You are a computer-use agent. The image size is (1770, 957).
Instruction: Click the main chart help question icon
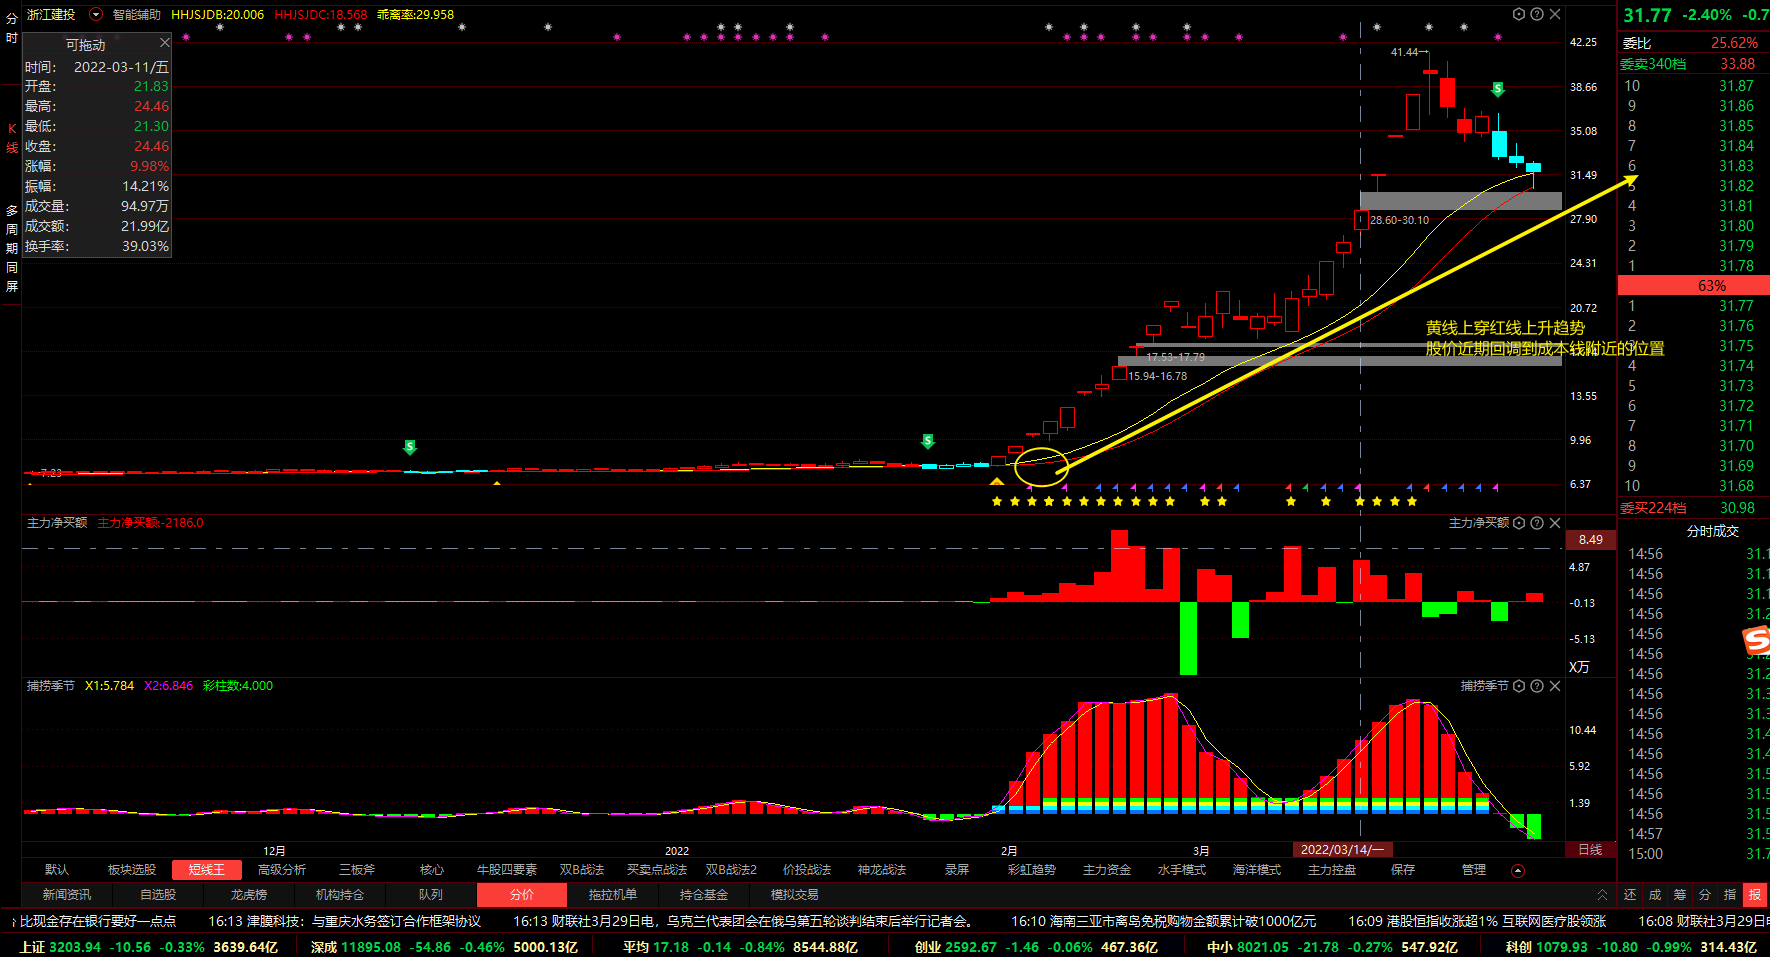pos(1537,14)
